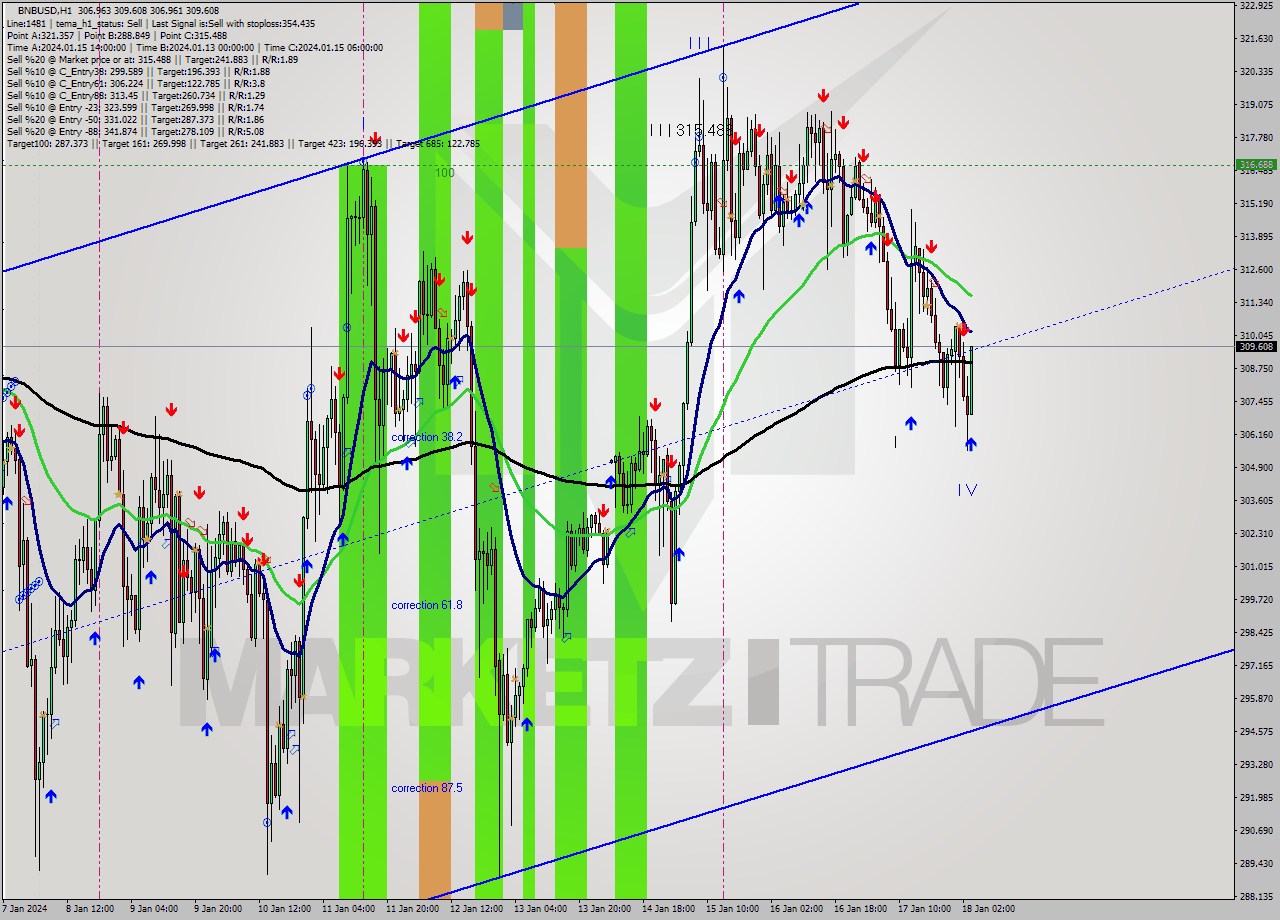Screen dimensions: 1280x920
Task: Click the 'Sell %10 @ C_Entry61: 306.224' line
Action: coord(135,83)
